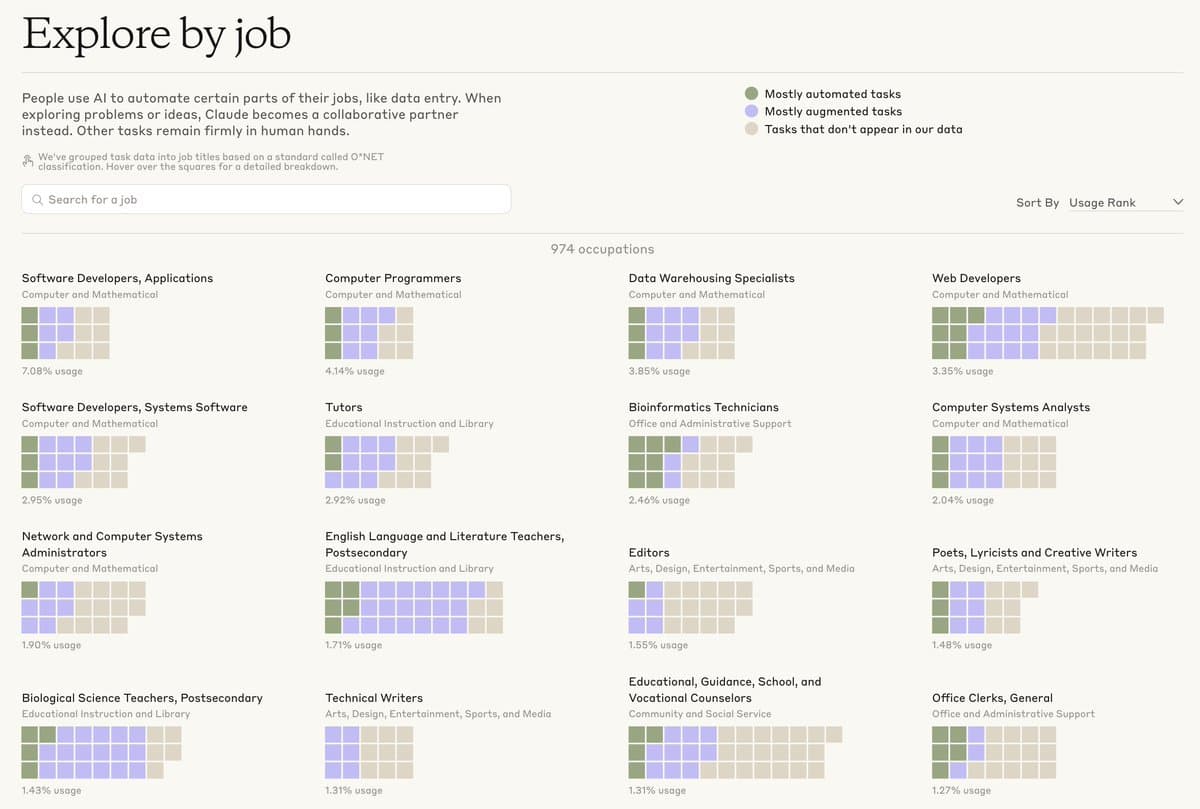Screen dimensions: 1200x809
Task: Click the chevron on the Usage Rank selector
Action: (x=1178, y=201)
